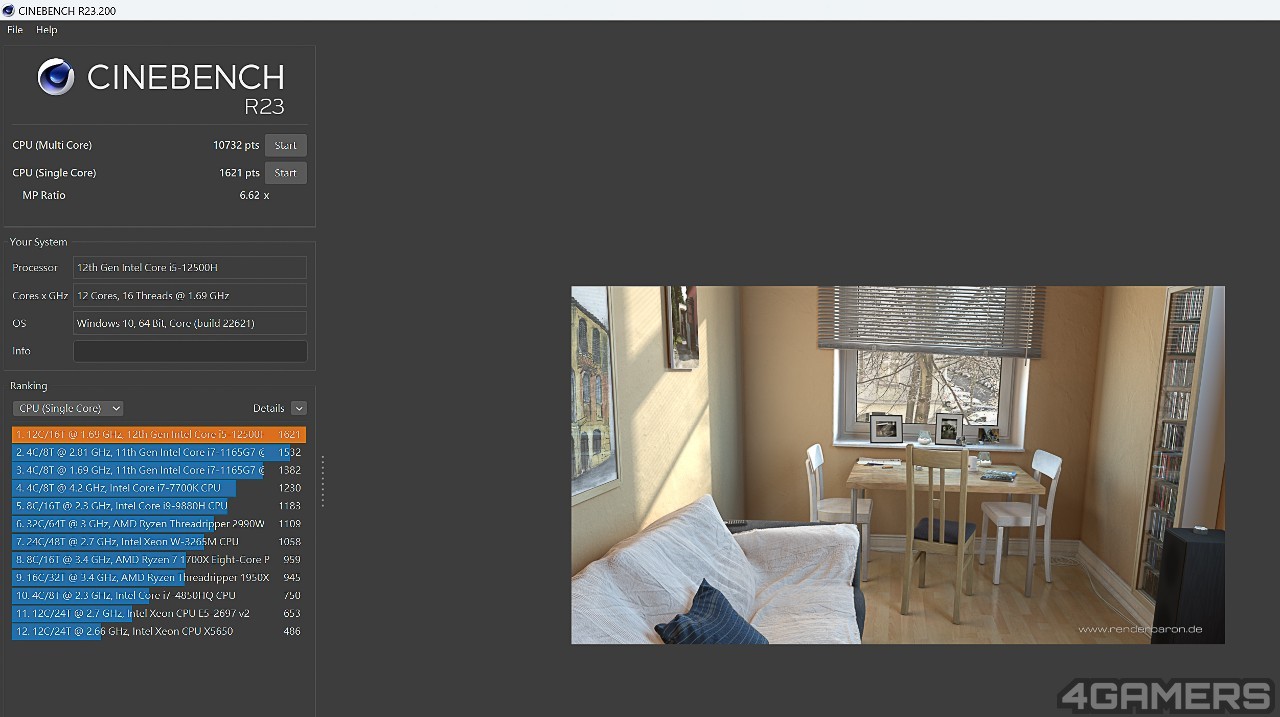Select ranking entry Threadripper 2990W
This screenshot has height=717, width=1280.
point(159,524)
